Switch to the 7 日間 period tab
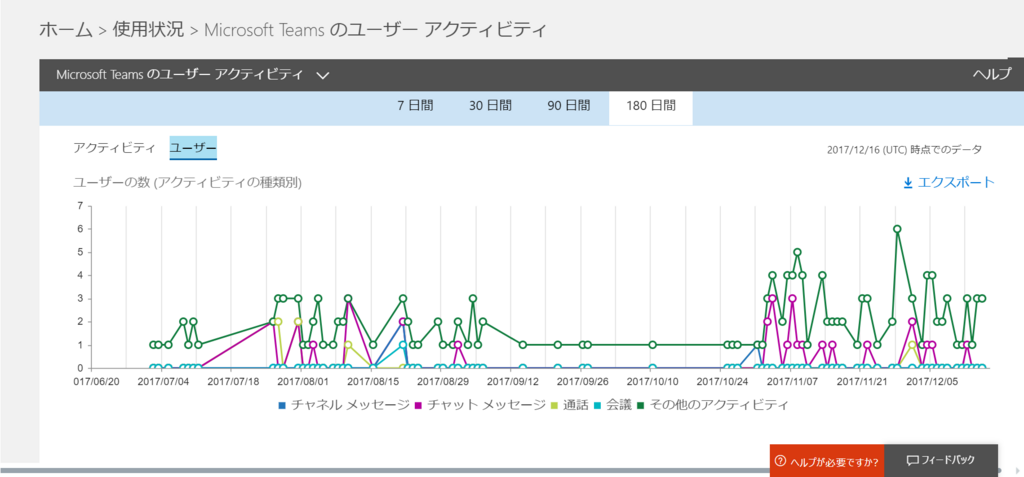 pyautogui.click(x=415, y=105)
